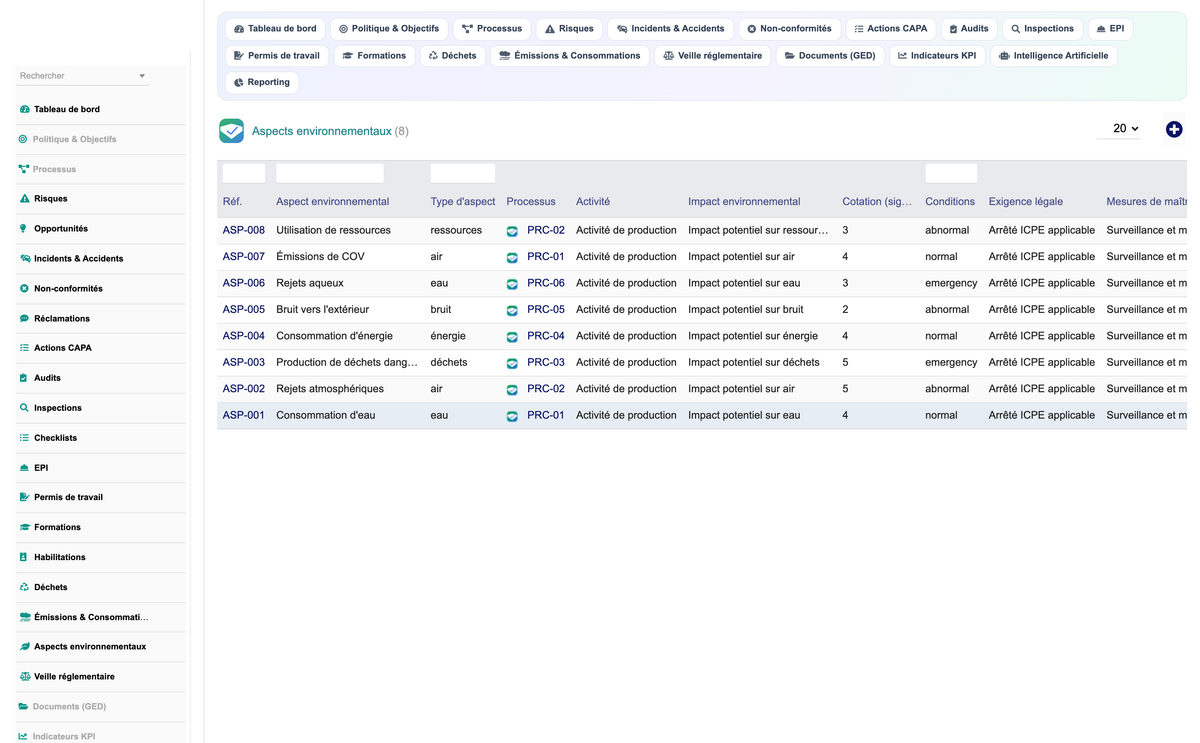Click the sidebar Permis de travail icon
The width and height of the screenshot is (1200, 743).
pos(25,497)
